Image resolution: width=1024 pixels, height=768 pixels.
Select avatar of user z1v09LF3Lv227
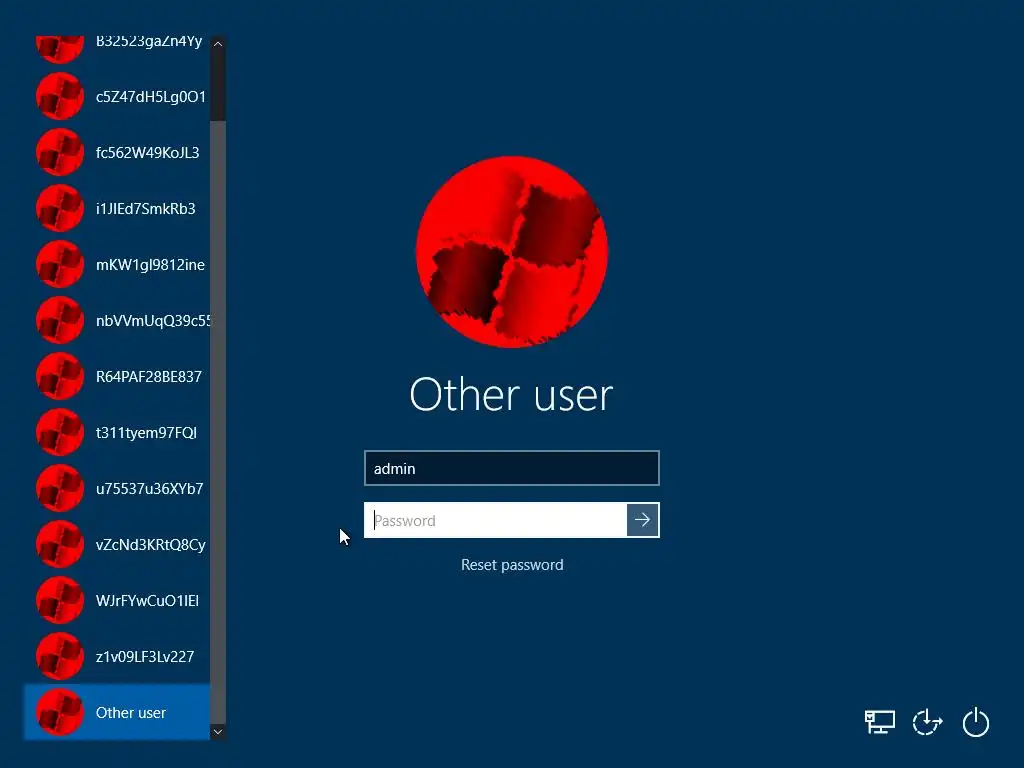tap(60, 656)
